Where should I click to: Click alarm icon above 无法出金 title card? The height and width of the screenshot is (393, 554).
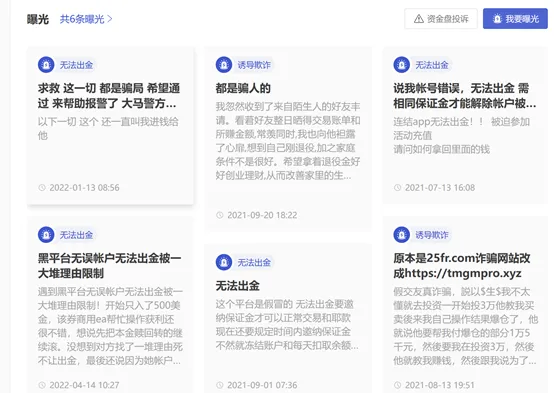224,262
